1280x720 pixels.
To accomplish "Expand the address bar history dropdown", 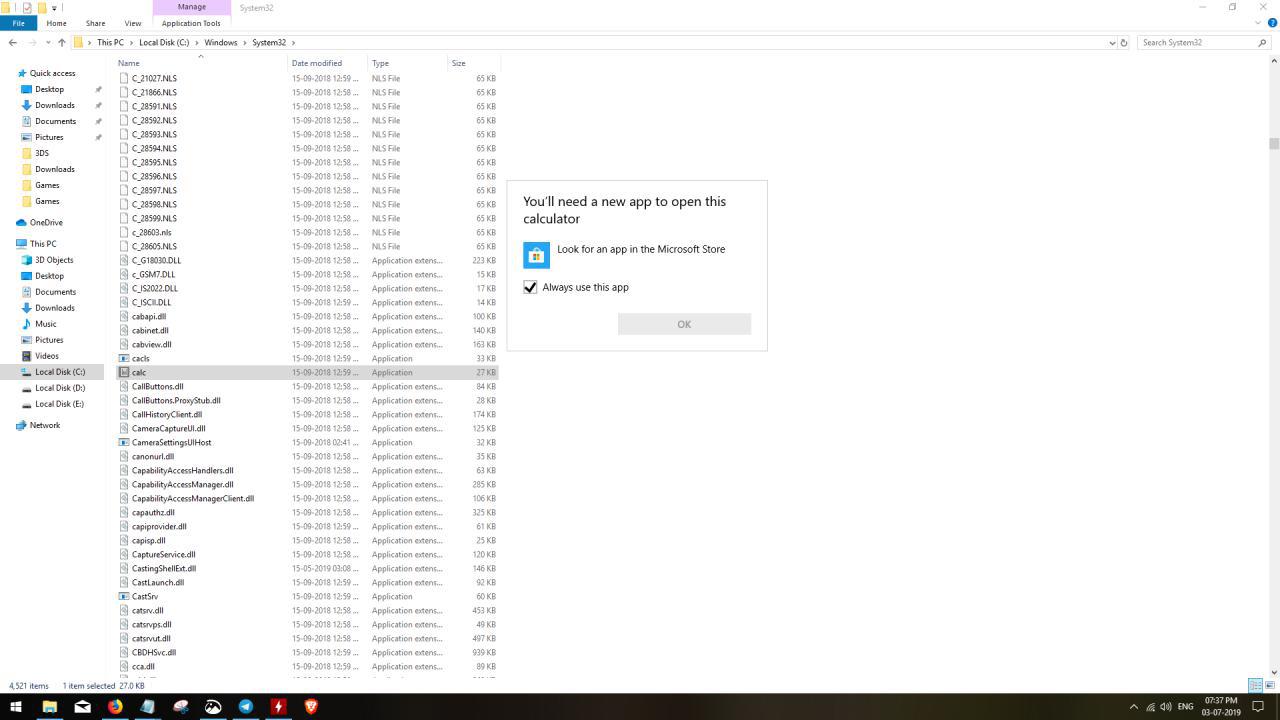I will [1112, 42].
